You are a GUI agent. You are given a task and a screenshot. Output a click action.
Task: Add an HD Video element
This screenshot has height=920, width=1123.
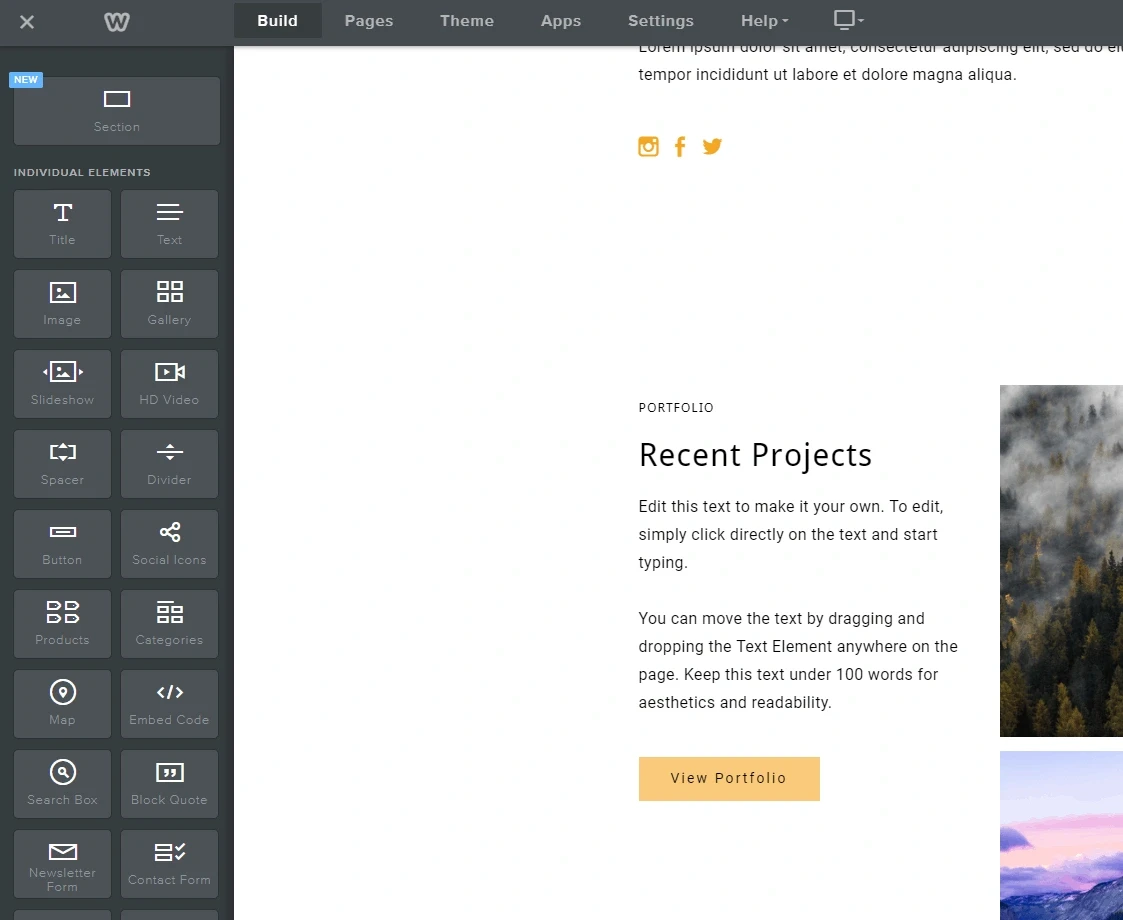pyautogui.click(x=169, y=383)
